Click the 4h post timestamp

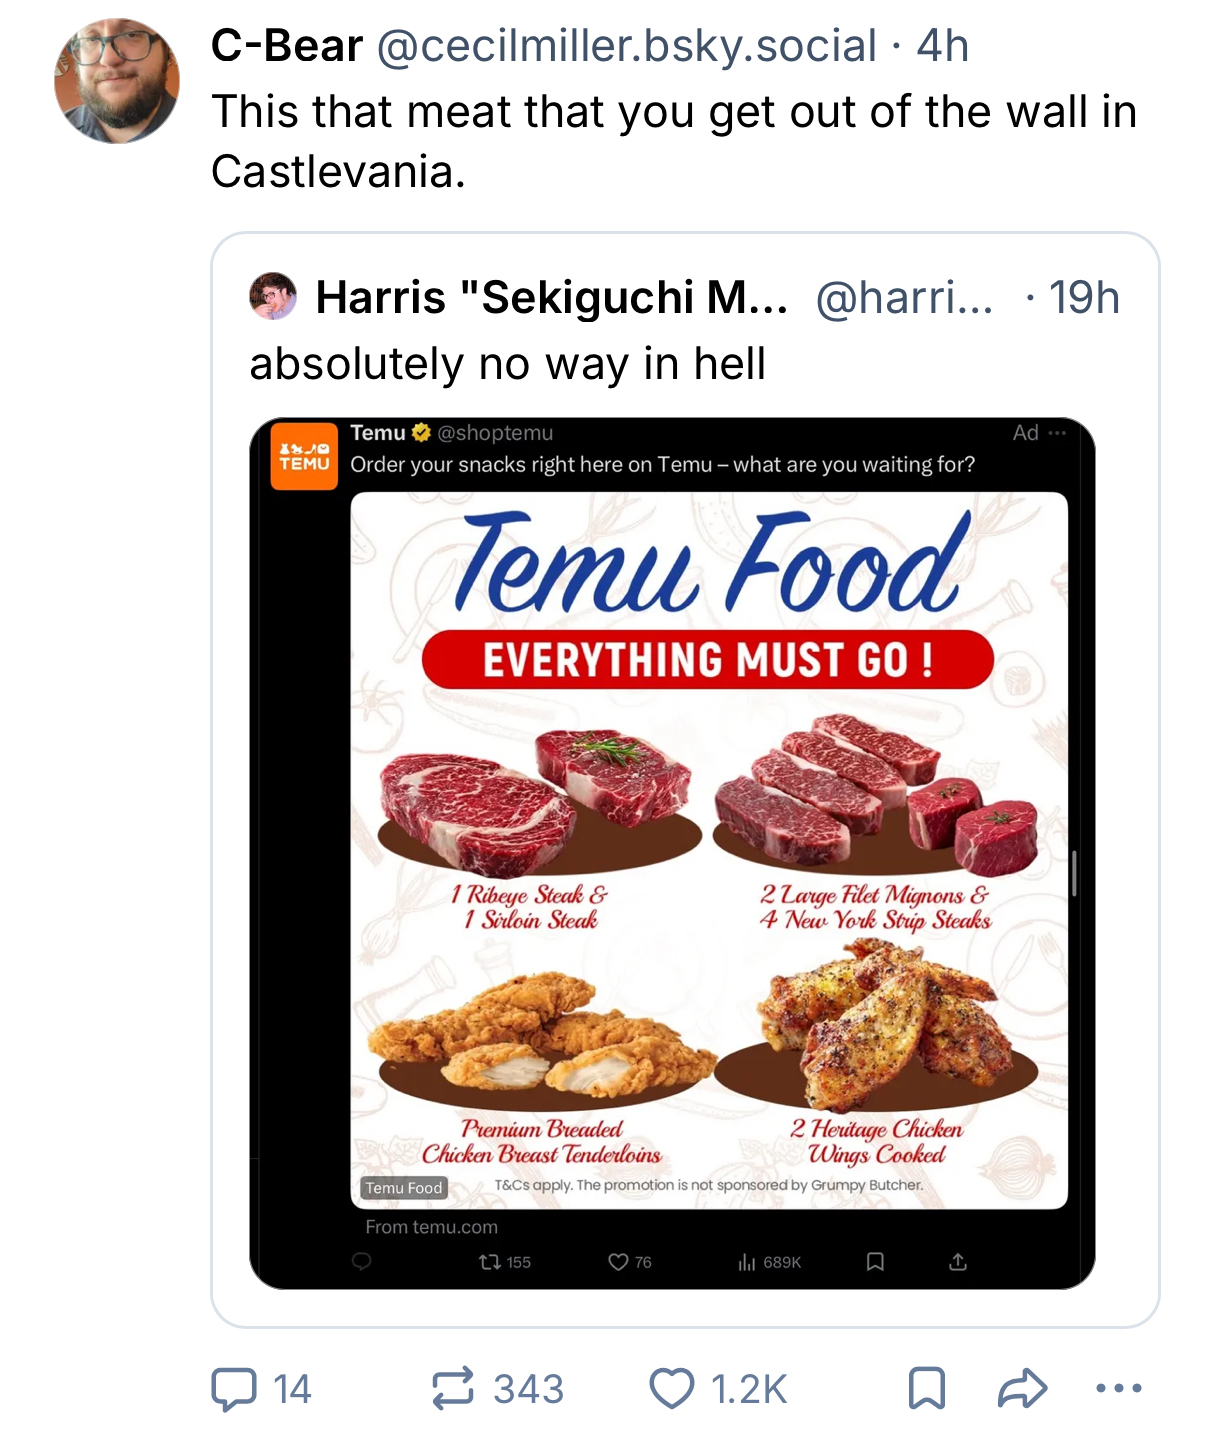click(x=942, y=46)
